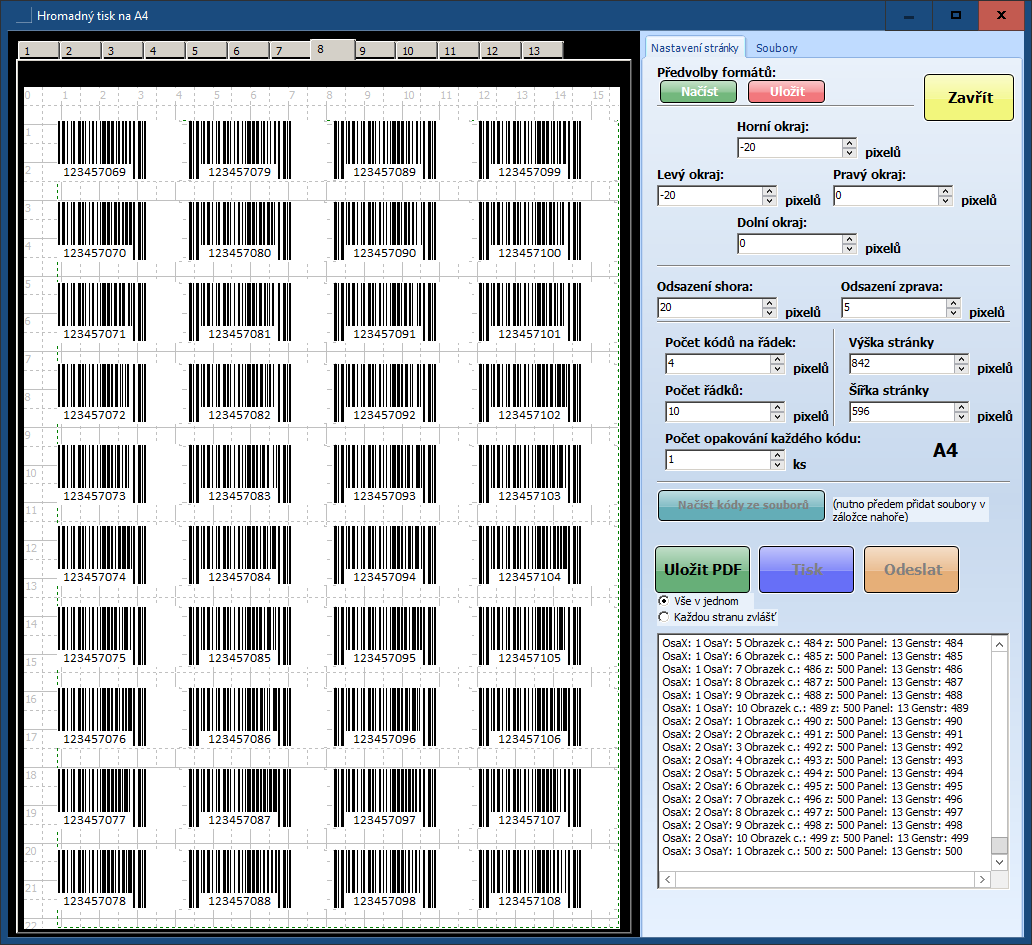Image resolution: width=1032 pixels, height=945 pixels.
Task: Select page tab 5
Action: tap(206, 51)
